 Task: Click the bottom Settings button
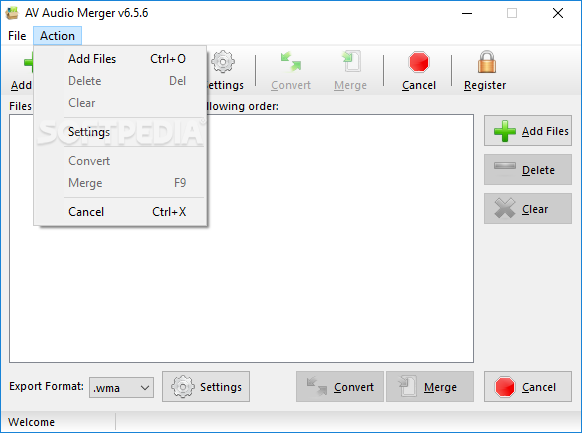click(x=206, y=387)
